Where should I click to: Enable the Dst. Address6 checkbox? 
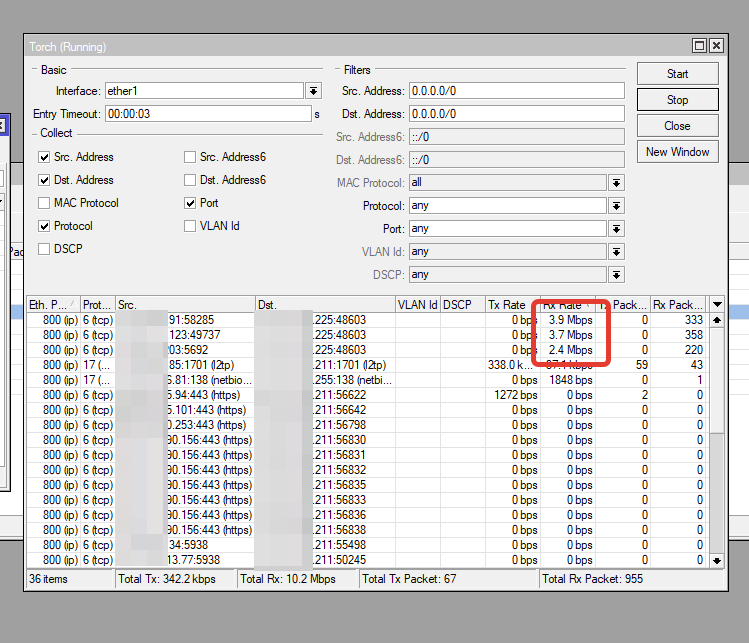click(190, 180)
